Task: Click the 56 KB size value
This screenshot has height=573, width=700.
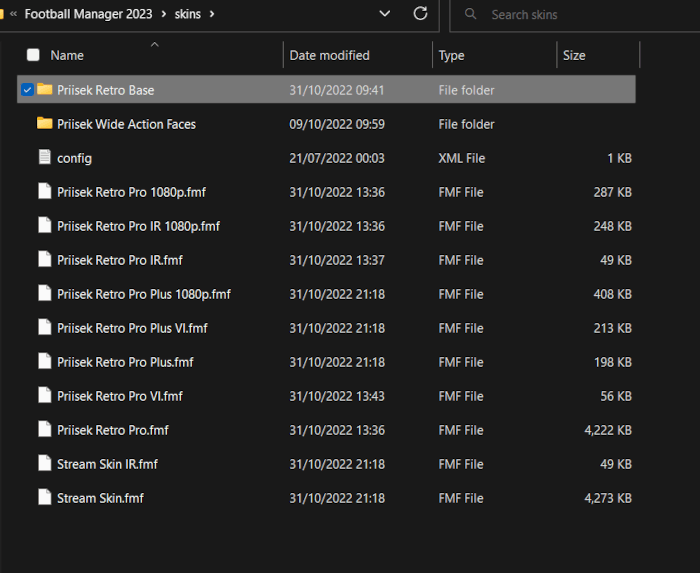Action: click(616, 396)
